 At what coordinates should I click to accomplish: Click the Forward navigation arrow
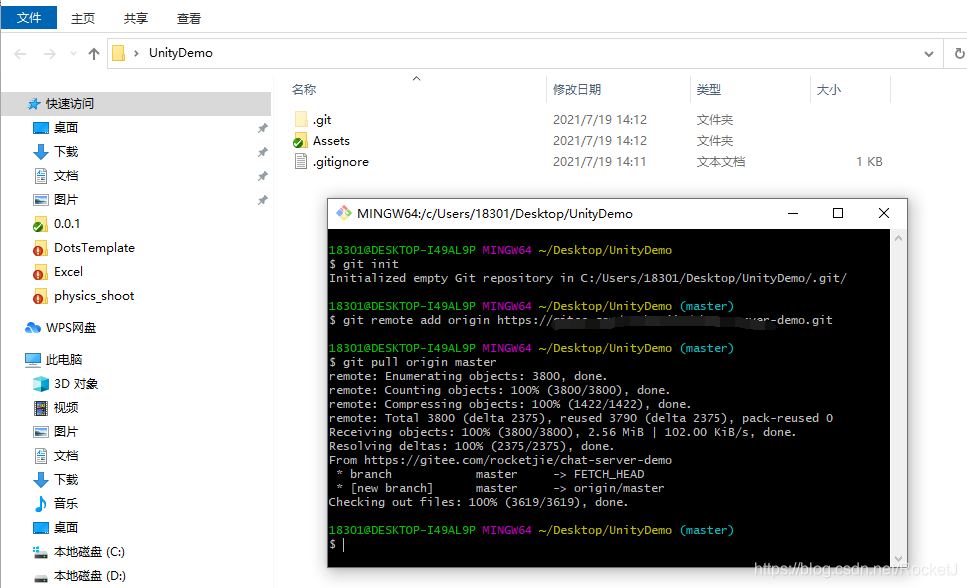coord(49,54)
